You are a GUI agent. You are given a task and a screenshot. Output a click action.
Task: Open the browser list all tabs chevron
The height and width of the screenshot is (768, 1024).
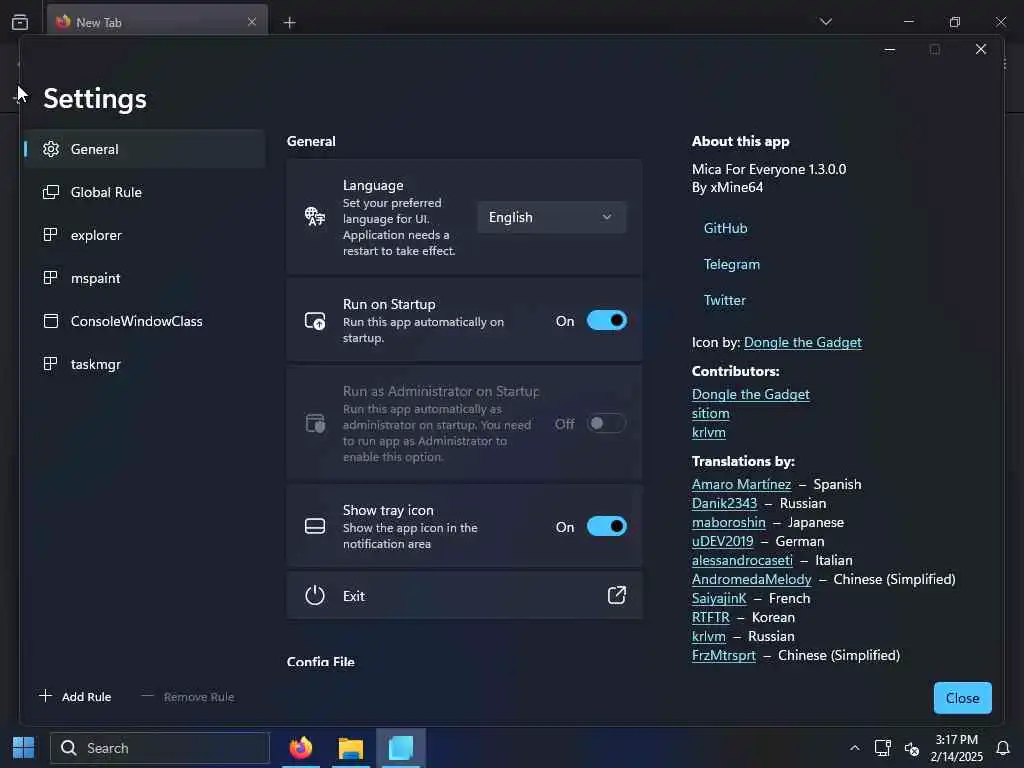coord(826,22)
